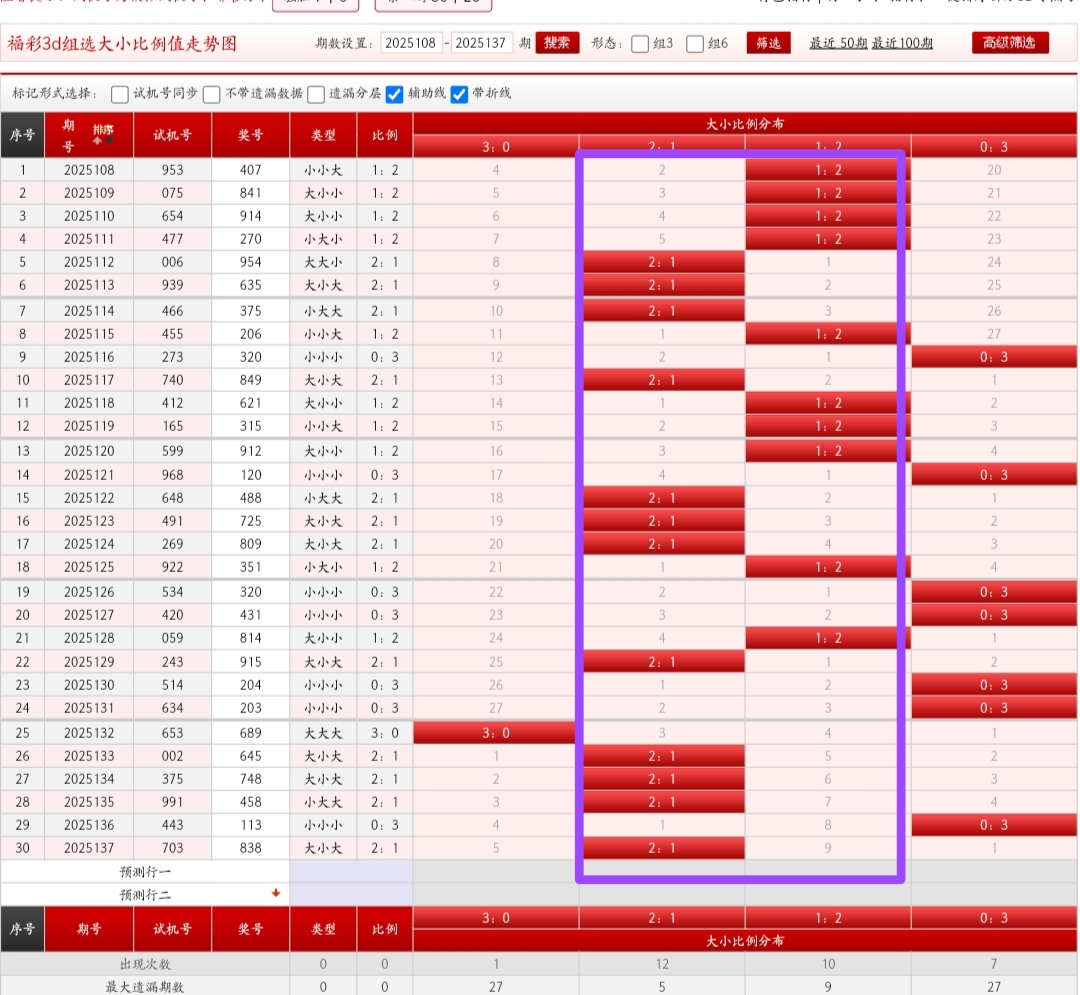Viewport: 1080px width, 995px height.
Task: Click the 3:0 column header at the top
Action: [496, 147]
